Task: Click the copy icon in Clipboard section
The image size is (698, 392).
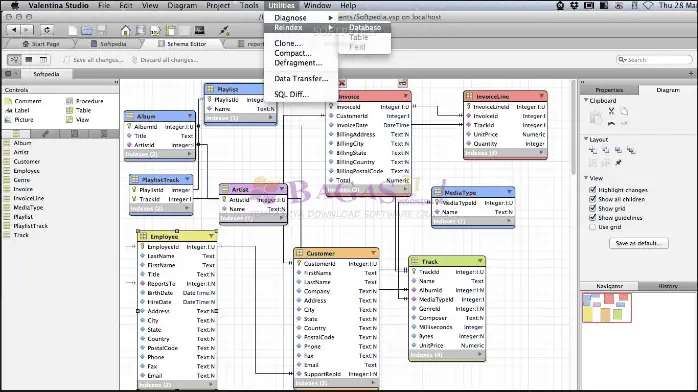Action: coord(624,111)
